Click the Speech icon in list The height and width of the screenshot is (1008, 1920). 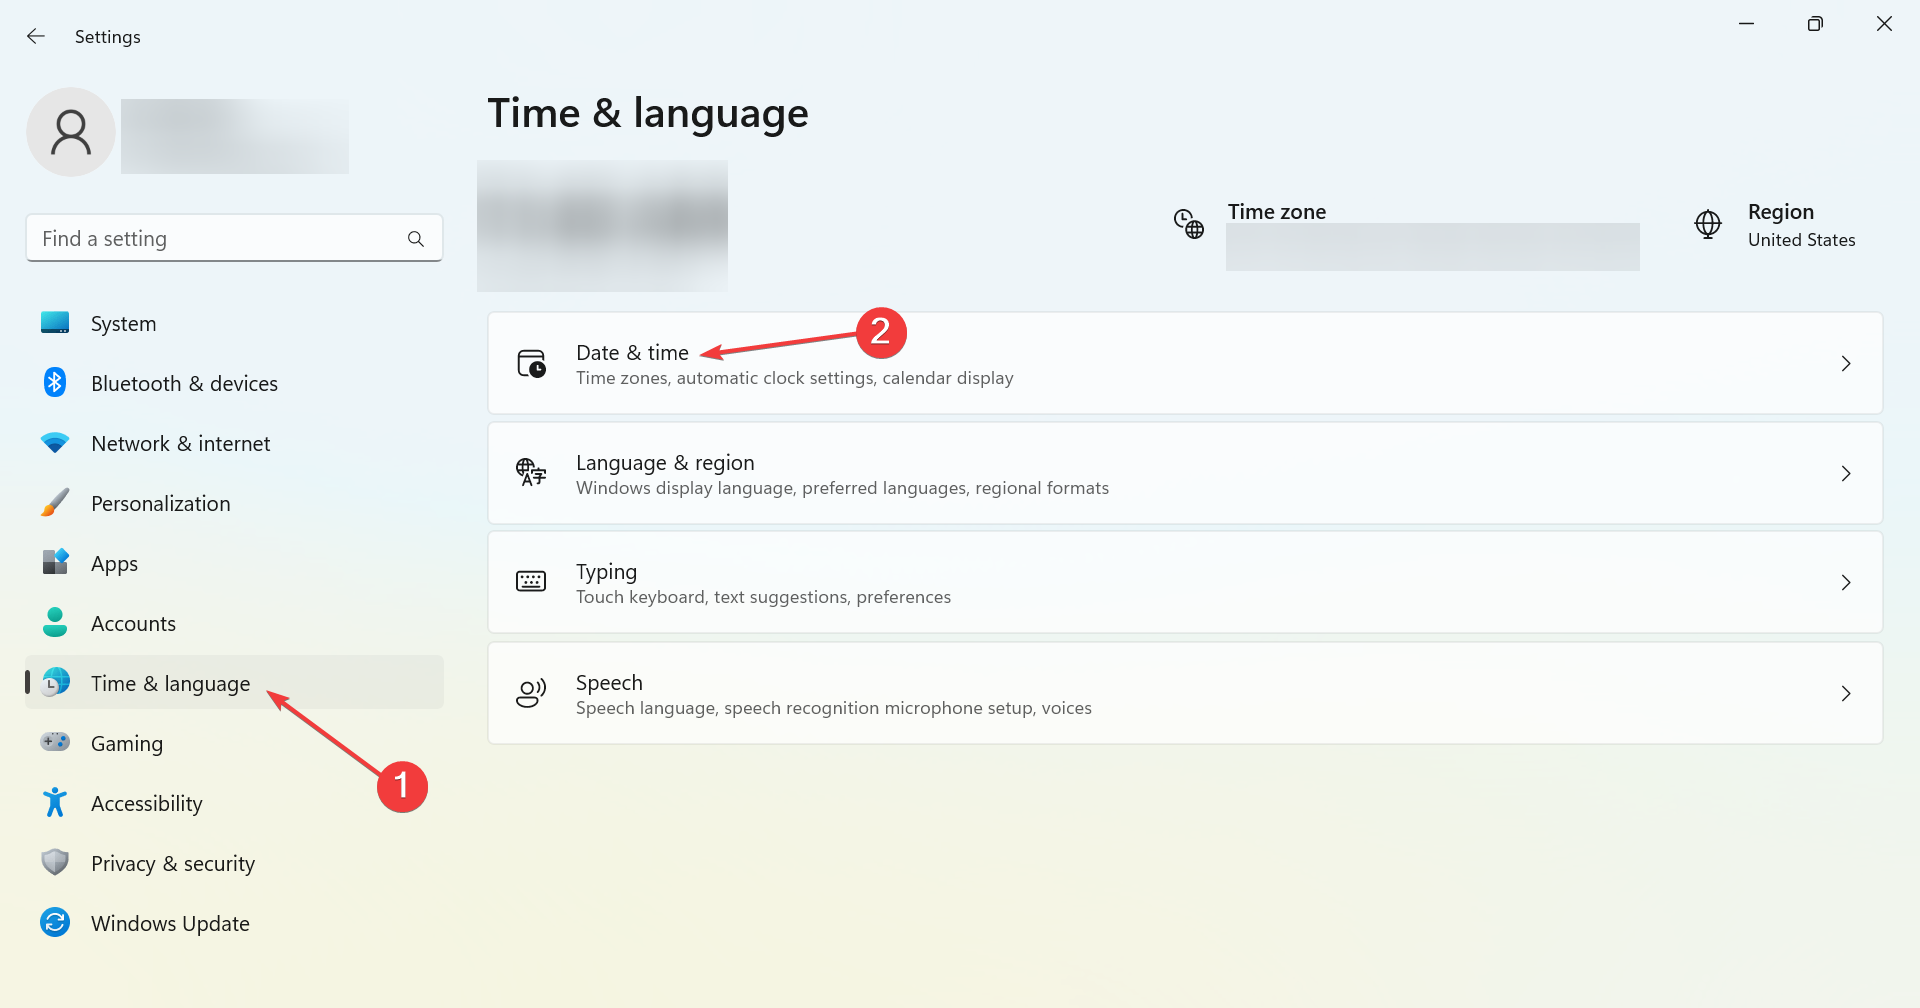point(531,693)
